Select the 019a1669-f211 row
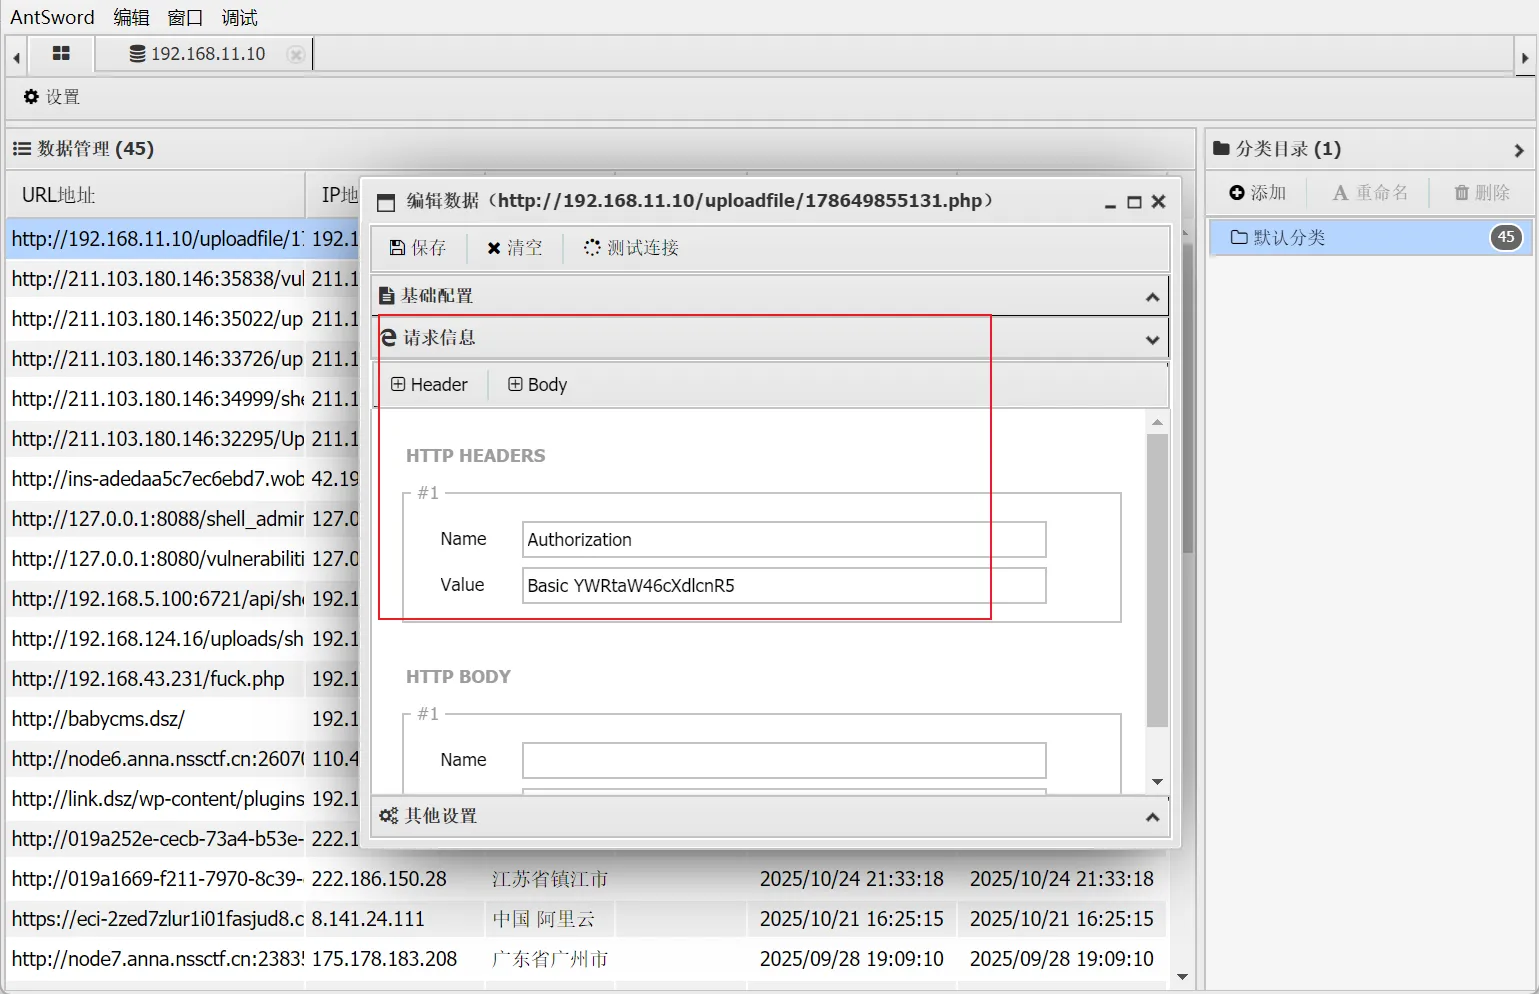 tap(587, 879)
